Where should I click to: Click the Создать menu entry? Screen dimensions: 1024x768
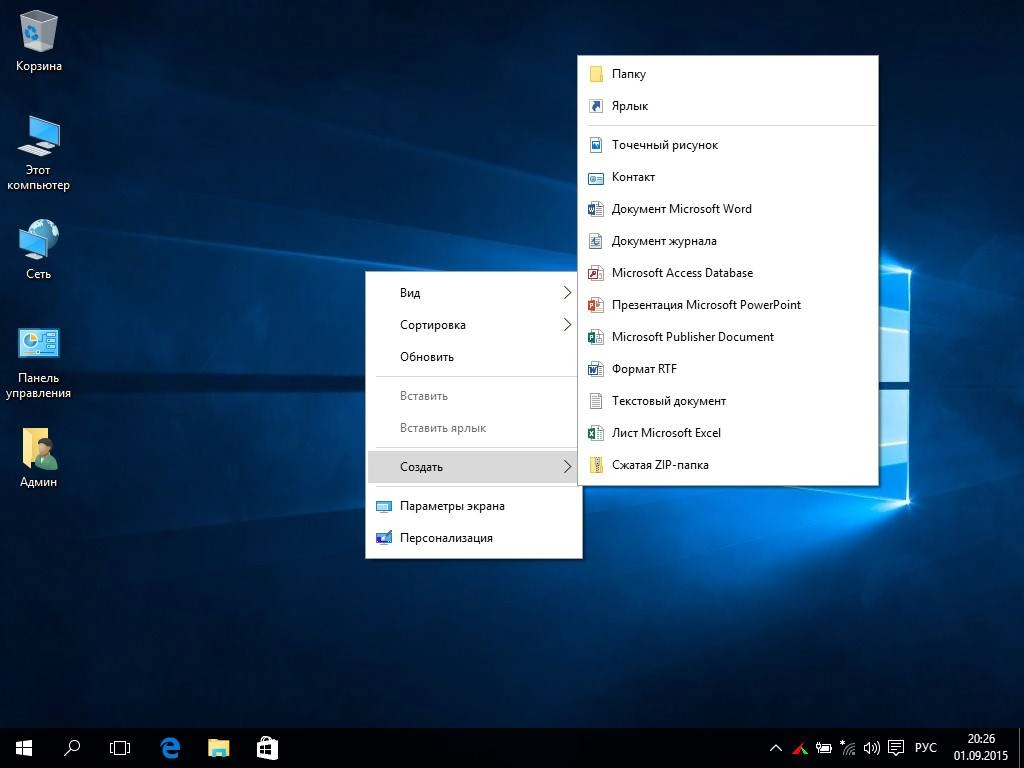click(x=474, y=467)
